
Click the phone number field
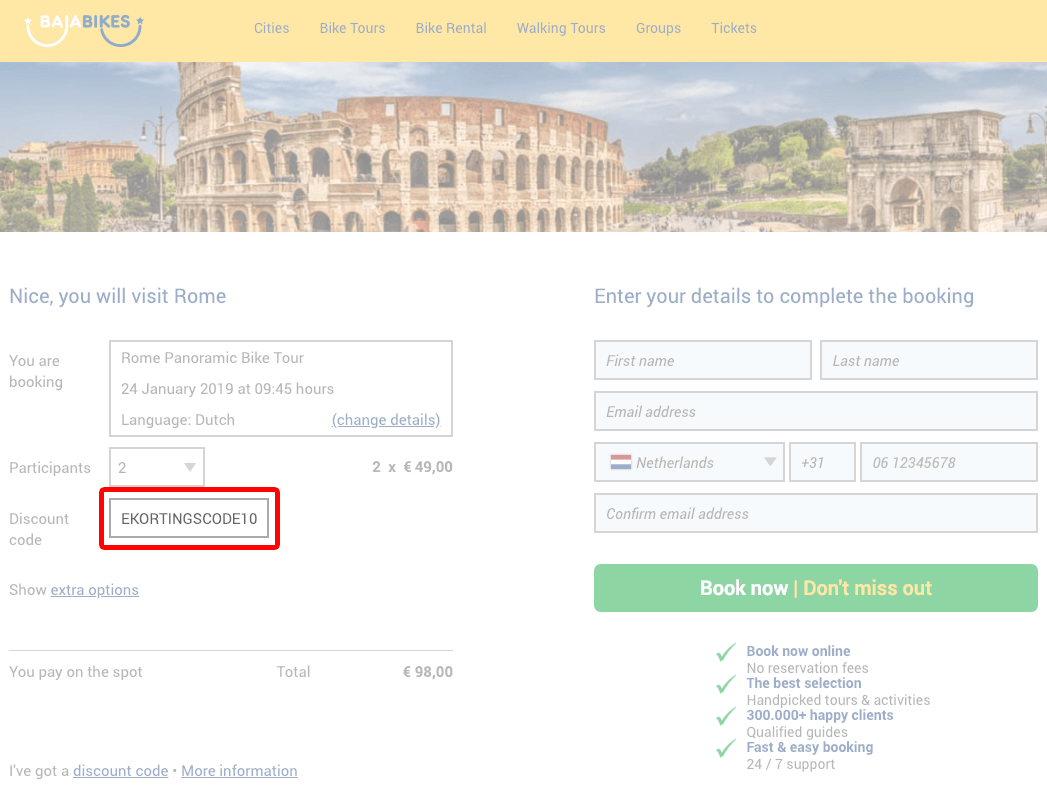948,462
